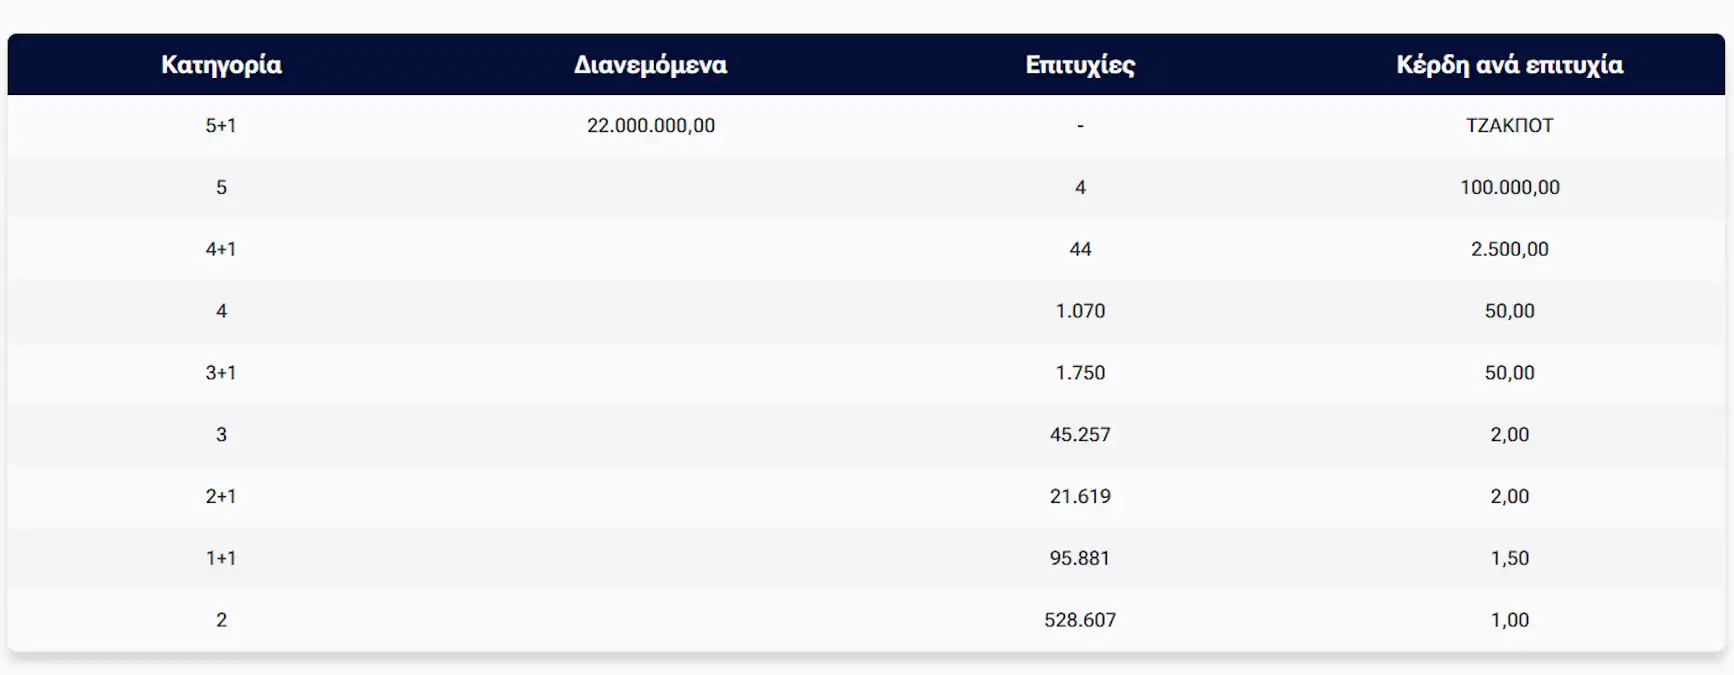The width and height of the screenshot is (1734, 675).
Task: Select the 3+1 category cell
Action: tap(221, 373)
